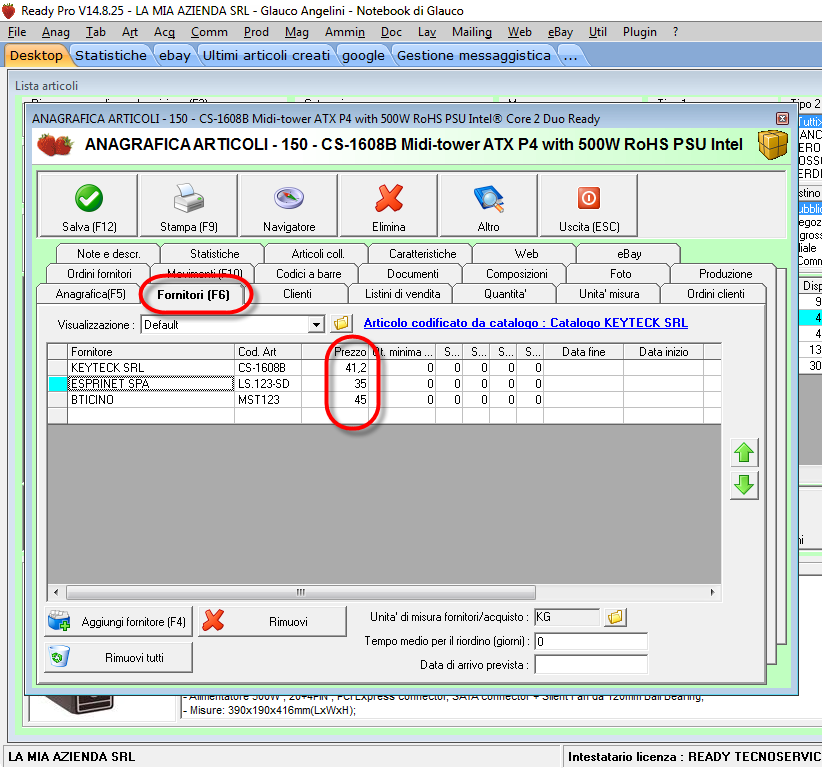This screenshot has height=768, width=822.
Task: Click the Unita' di misura KG field
Action: [x=567, y=617]
